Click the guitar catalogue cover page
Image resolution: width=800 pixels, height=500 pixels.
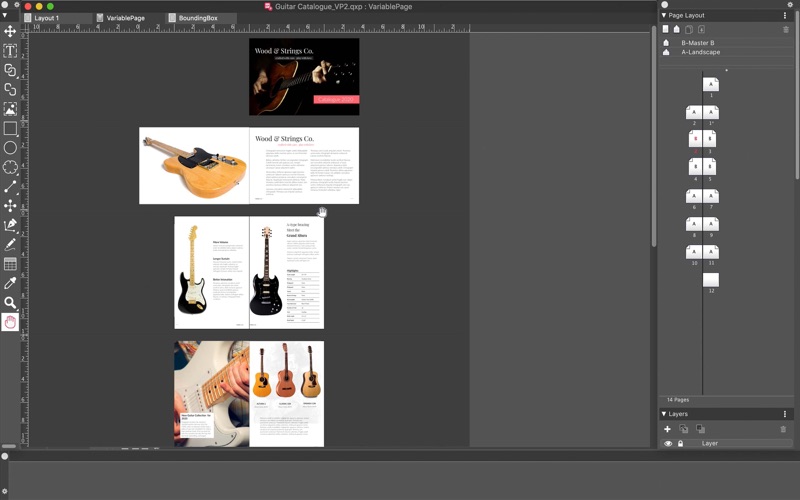tap(304, 76)
